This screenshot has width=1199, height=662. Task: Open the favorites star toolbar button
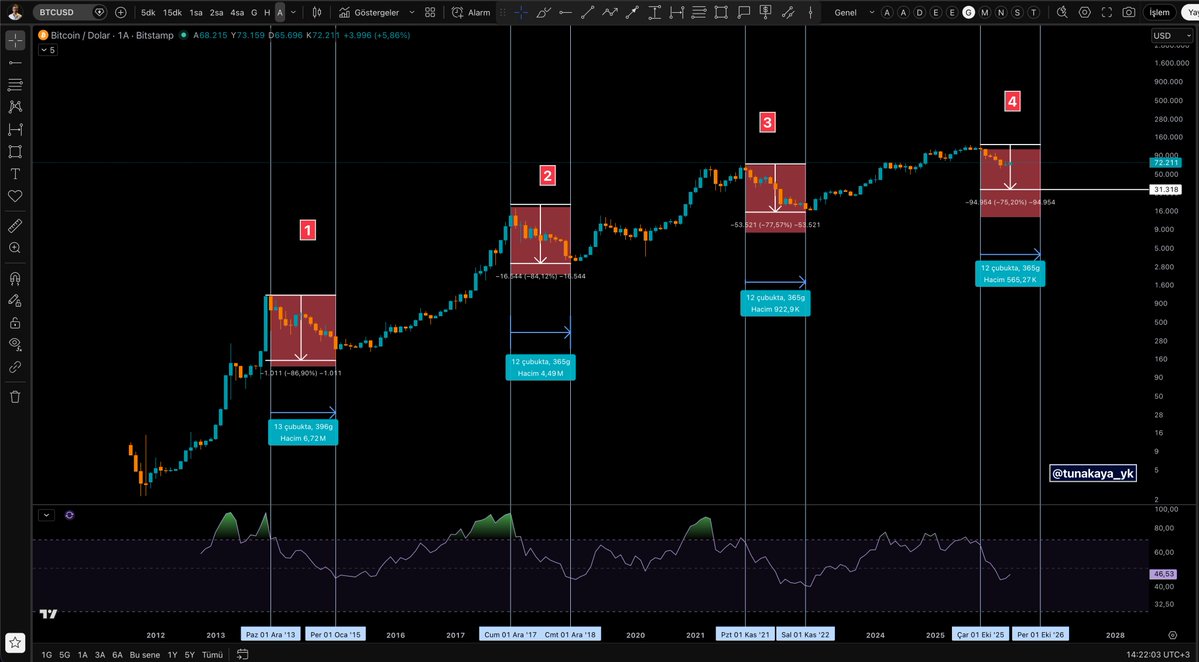15,642
